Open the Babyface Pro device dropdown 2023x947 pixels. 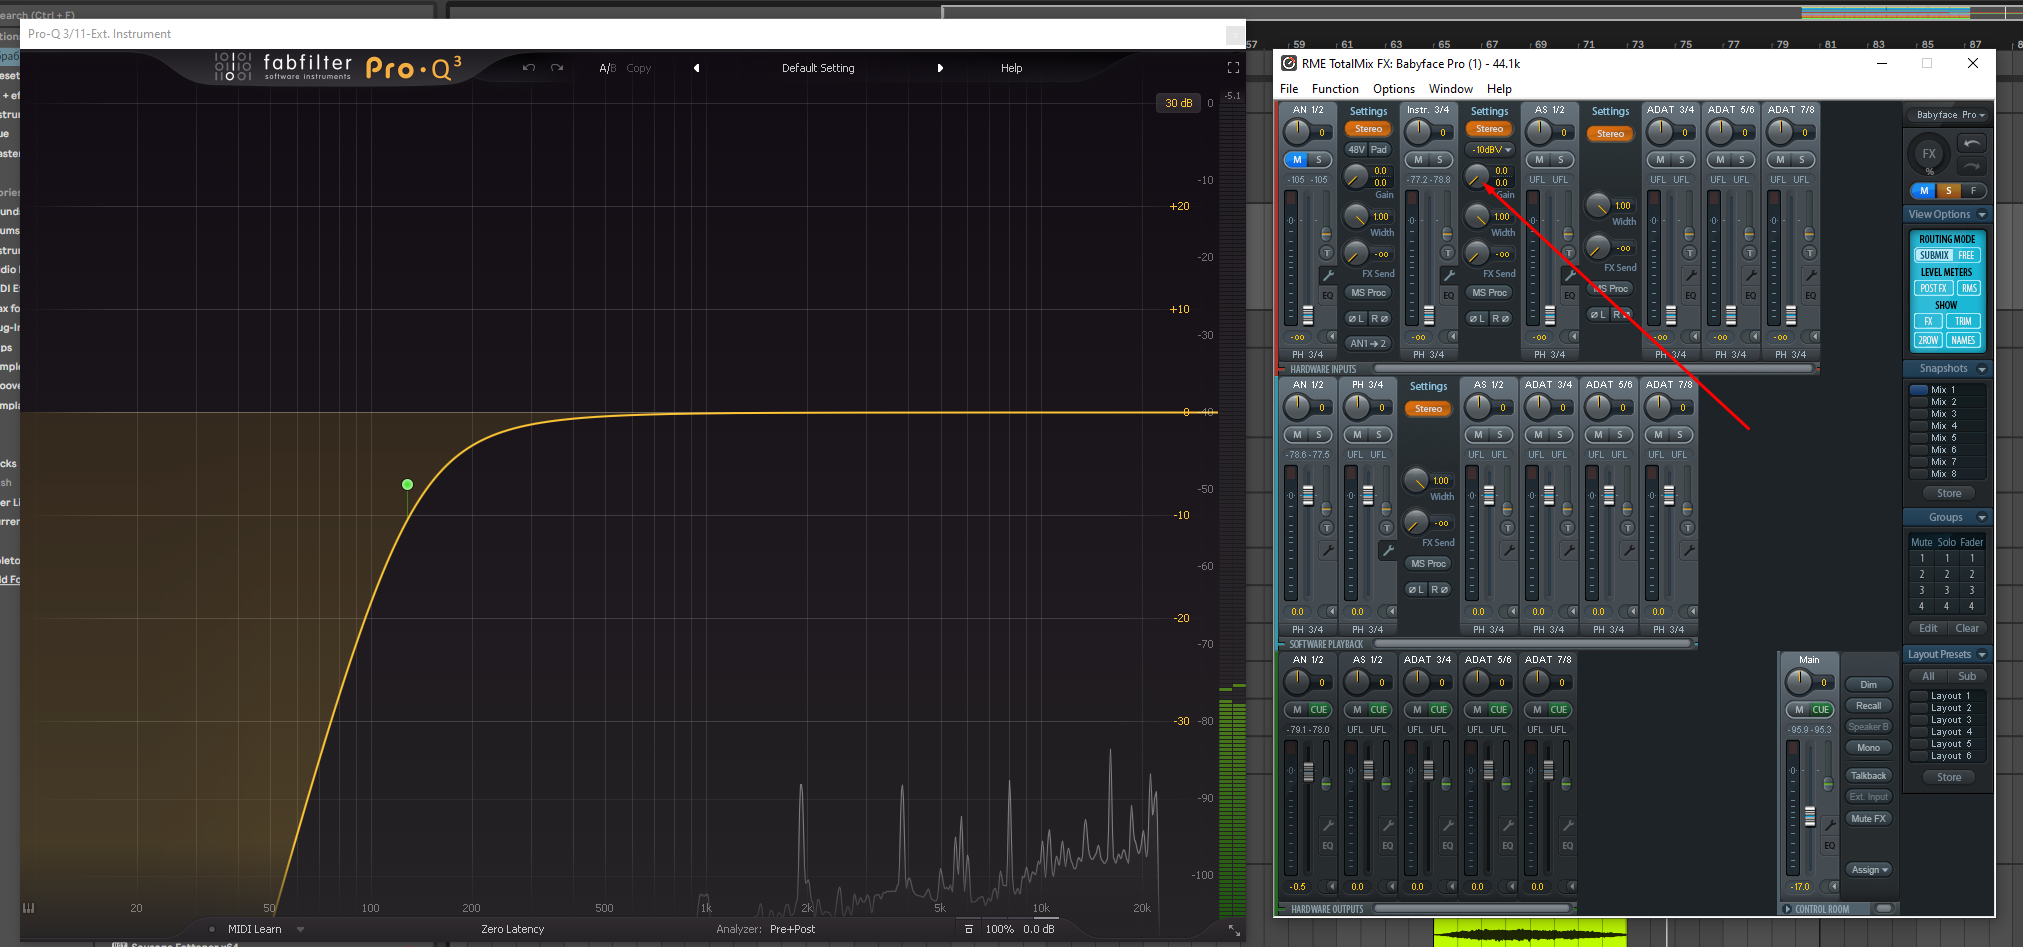point(1947,115)
